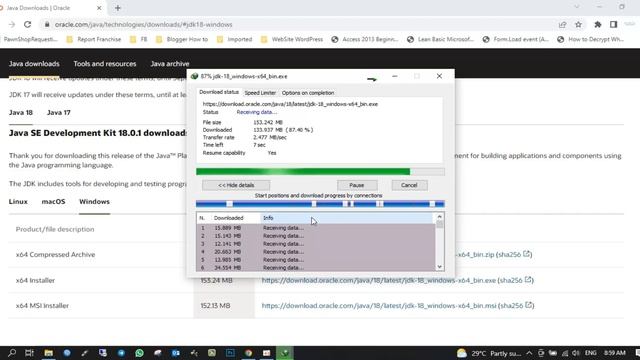
Task: Open sha256 link for the exe installer
Action: (516, 280)
